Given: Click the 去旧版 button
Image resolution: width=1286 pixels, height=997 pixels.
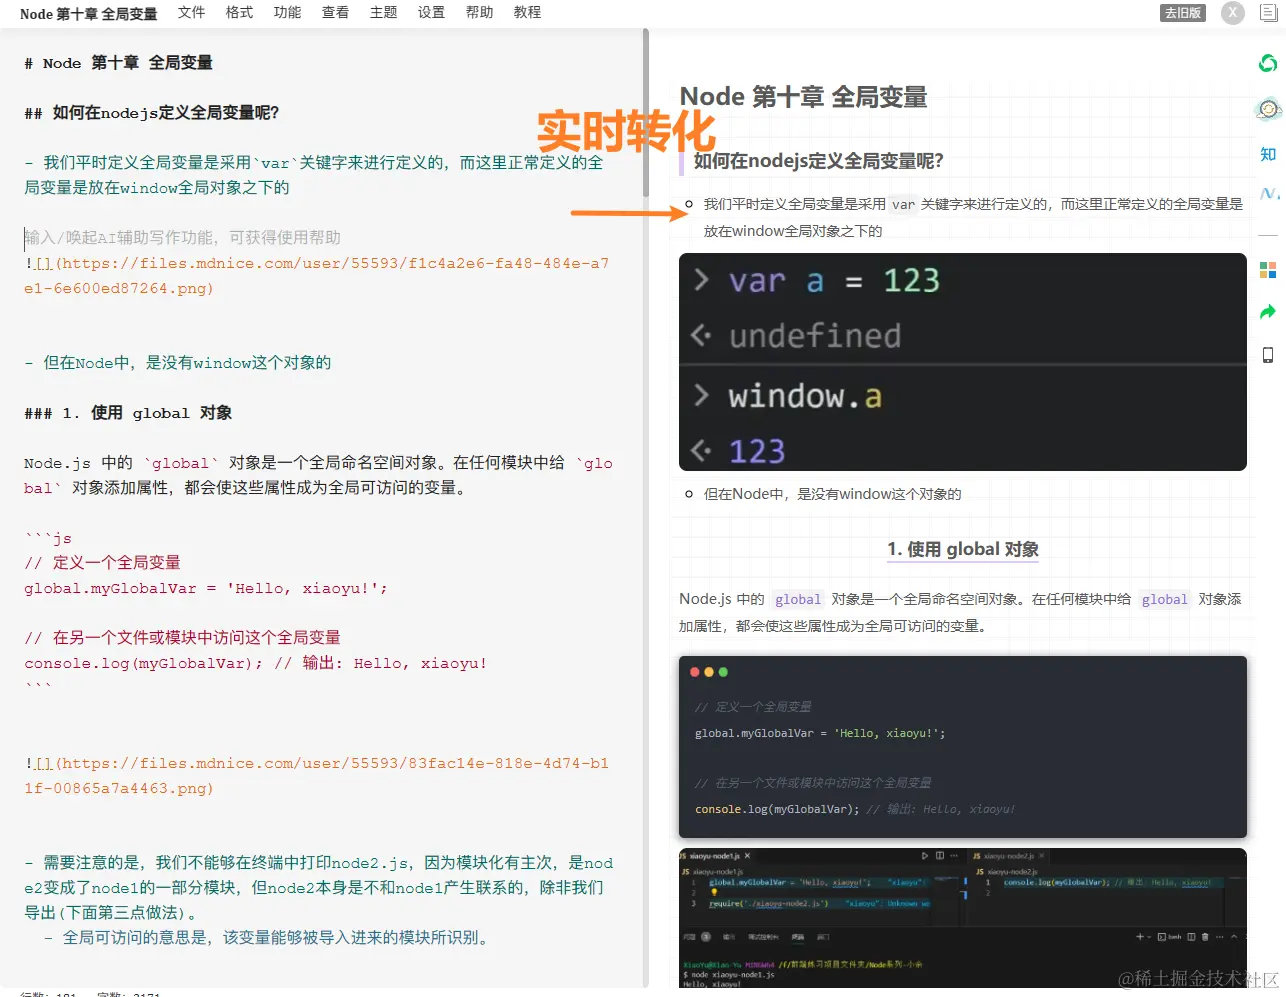Looking at the screenshot, I should point(1183,13).
